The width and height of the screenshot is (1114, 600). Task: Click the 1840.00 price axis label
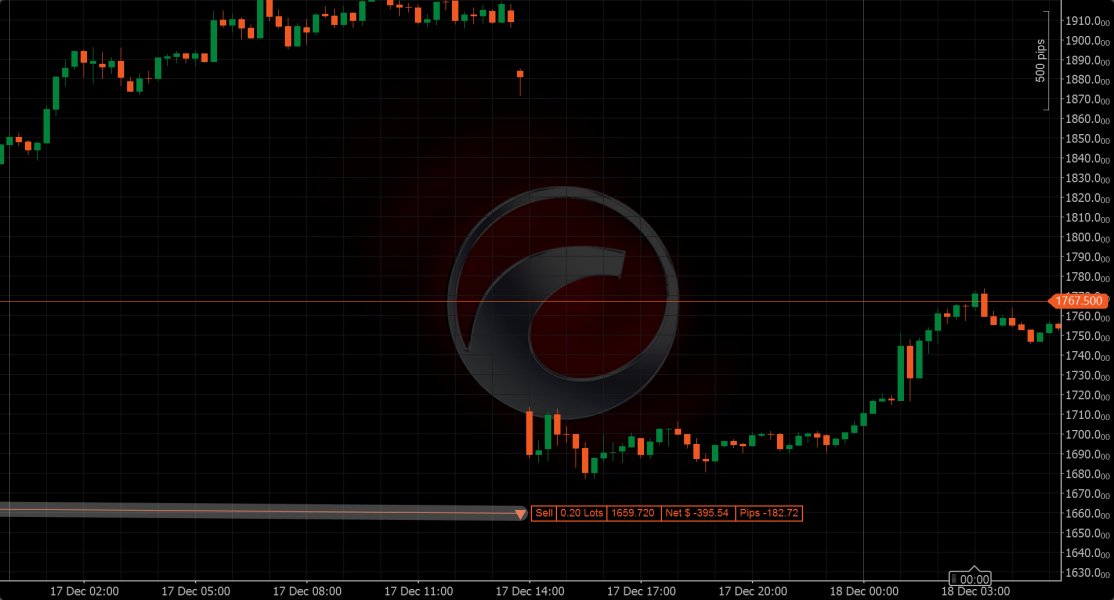(1087, 159)
